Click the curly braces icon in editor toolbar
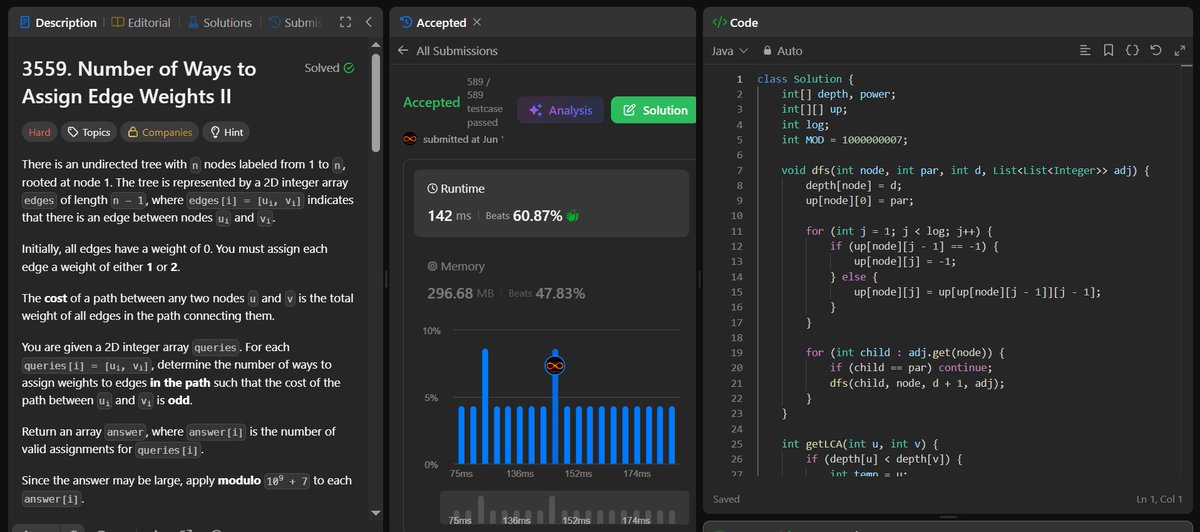 coord(1132,50)
